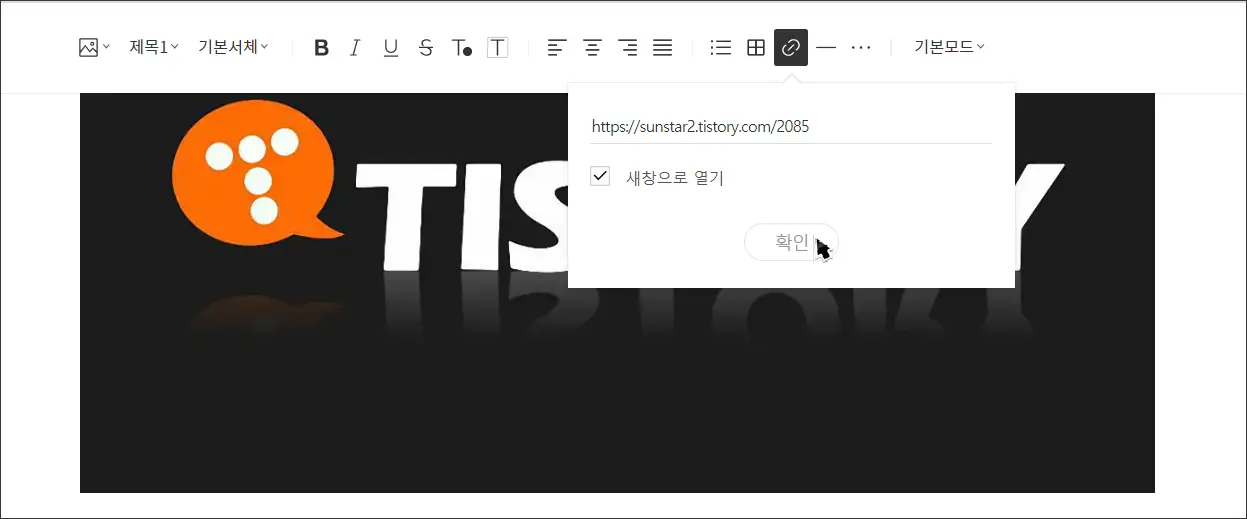Click the link URL input field
The height and width of the screenshot is (519, 1247).
pyautogui.click(x=791, y=127)
